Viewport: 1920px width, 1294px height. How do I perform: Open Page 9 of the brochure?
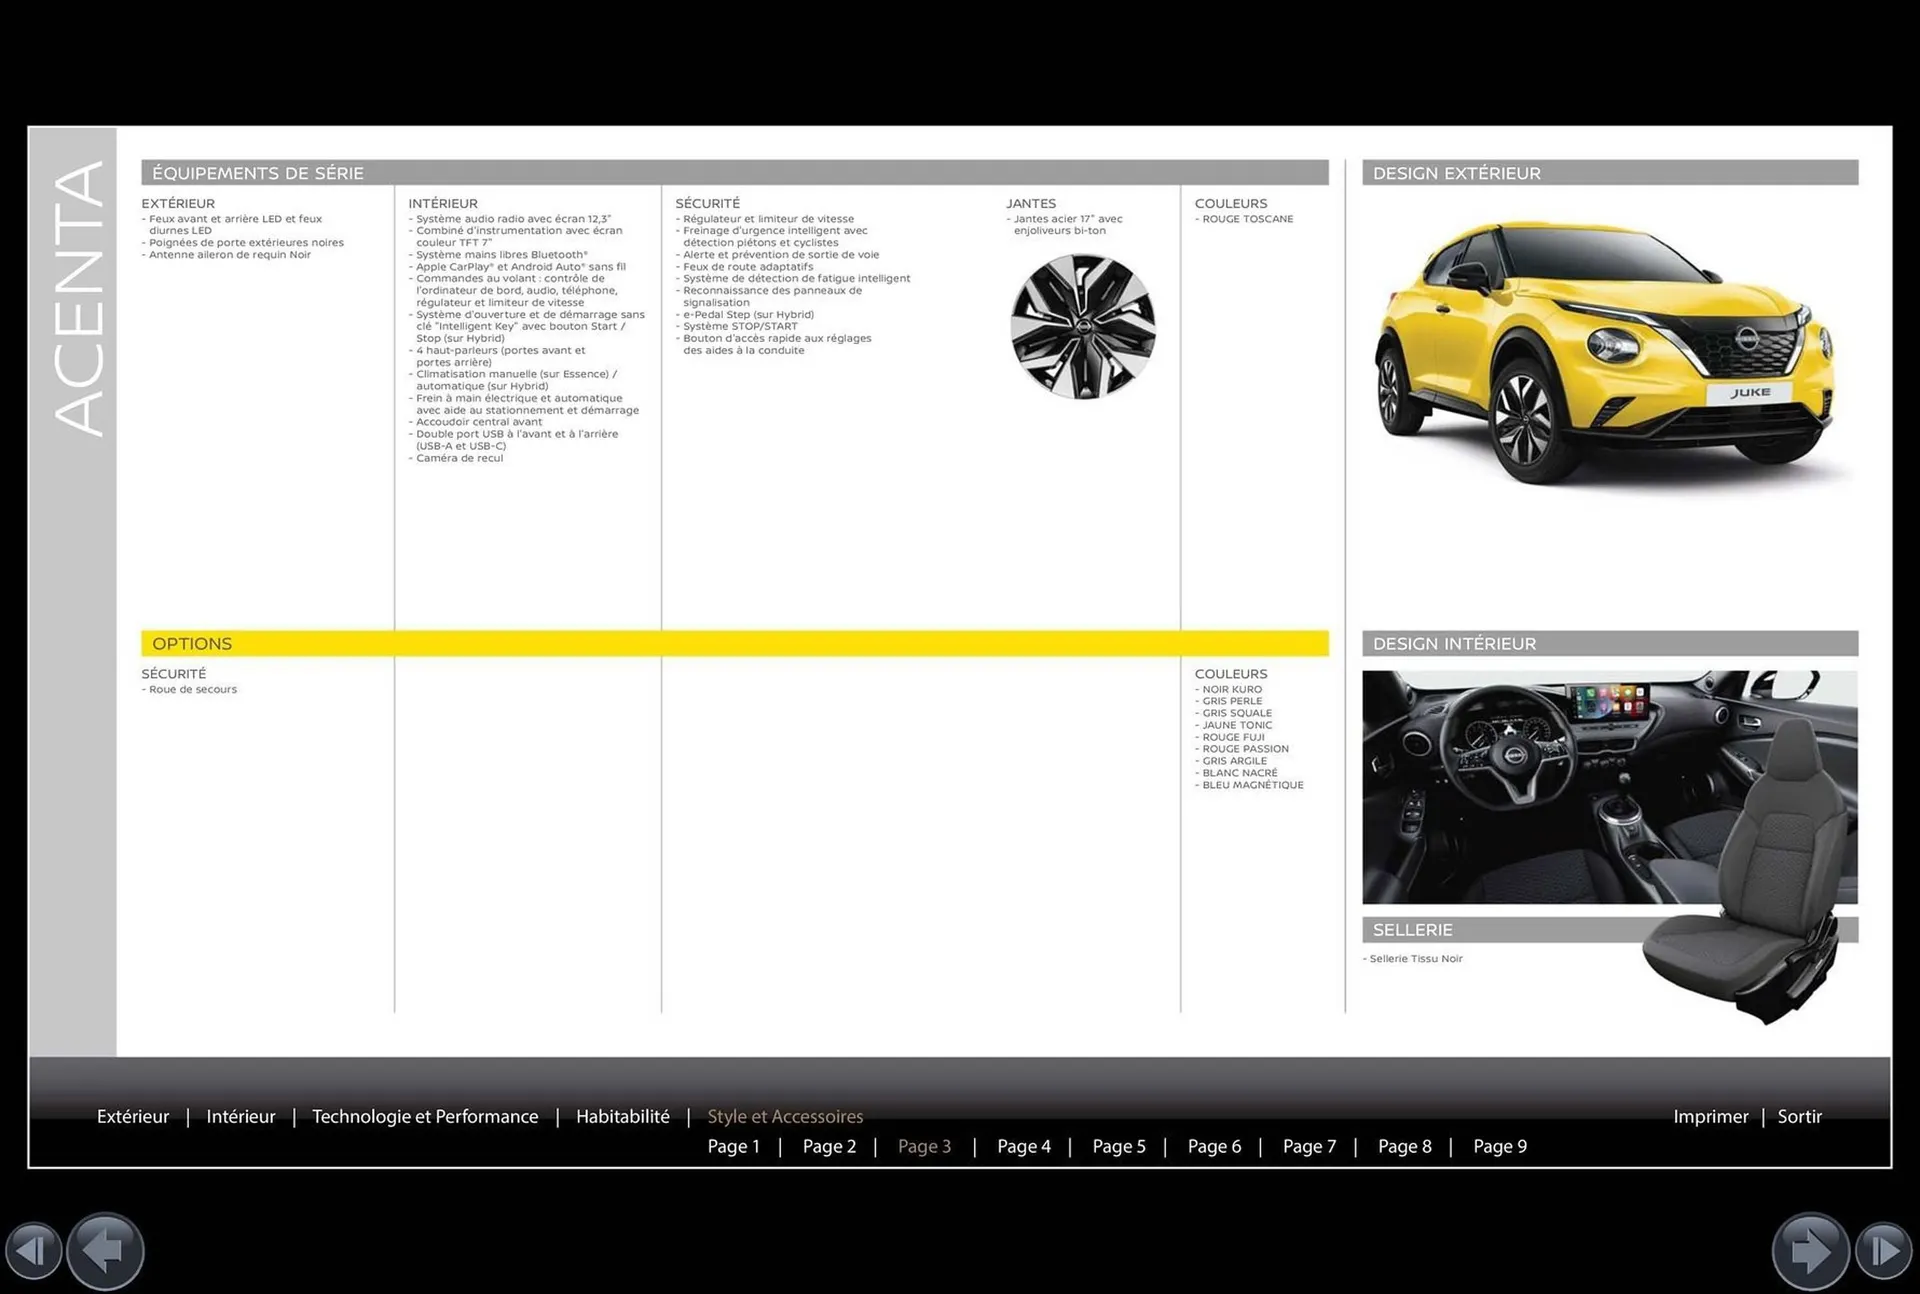[1500, 1146]
